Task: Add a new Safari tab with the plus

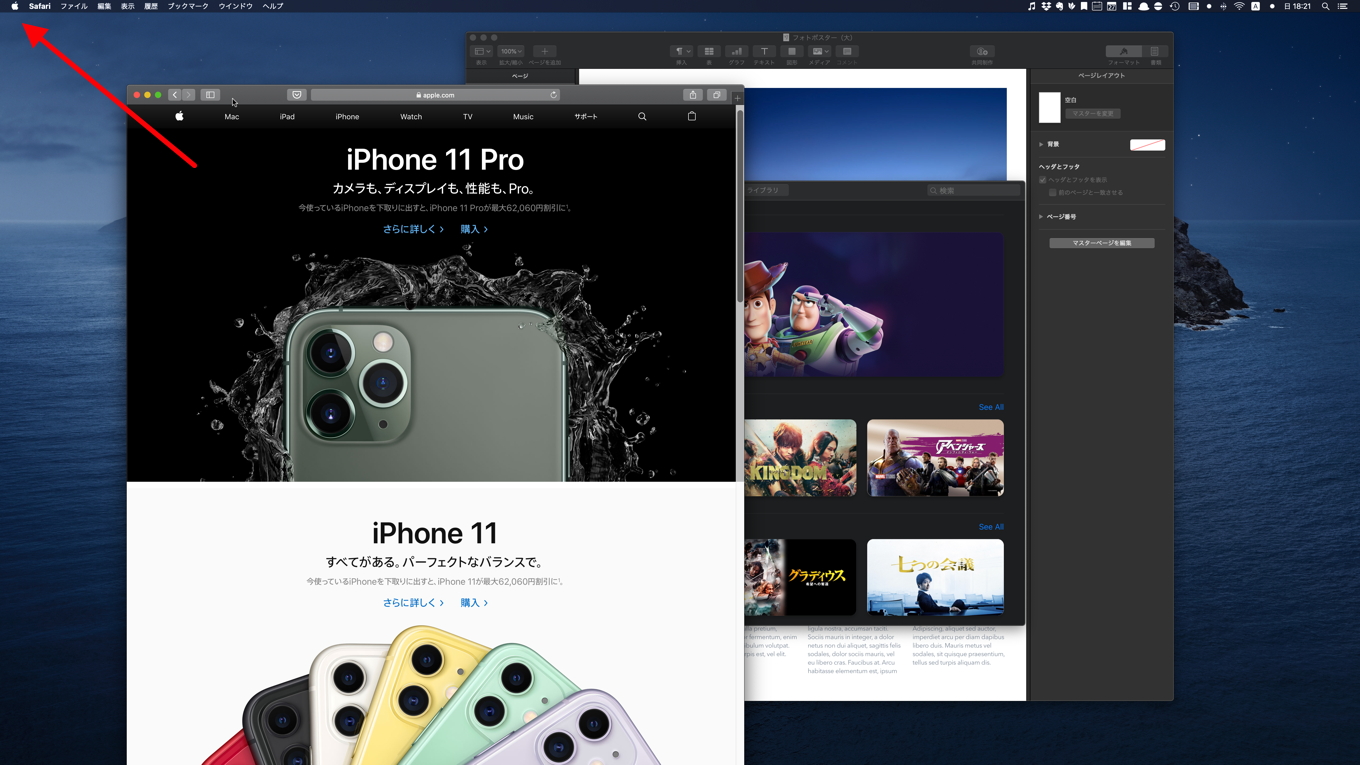Action: (x=738, y=98)
